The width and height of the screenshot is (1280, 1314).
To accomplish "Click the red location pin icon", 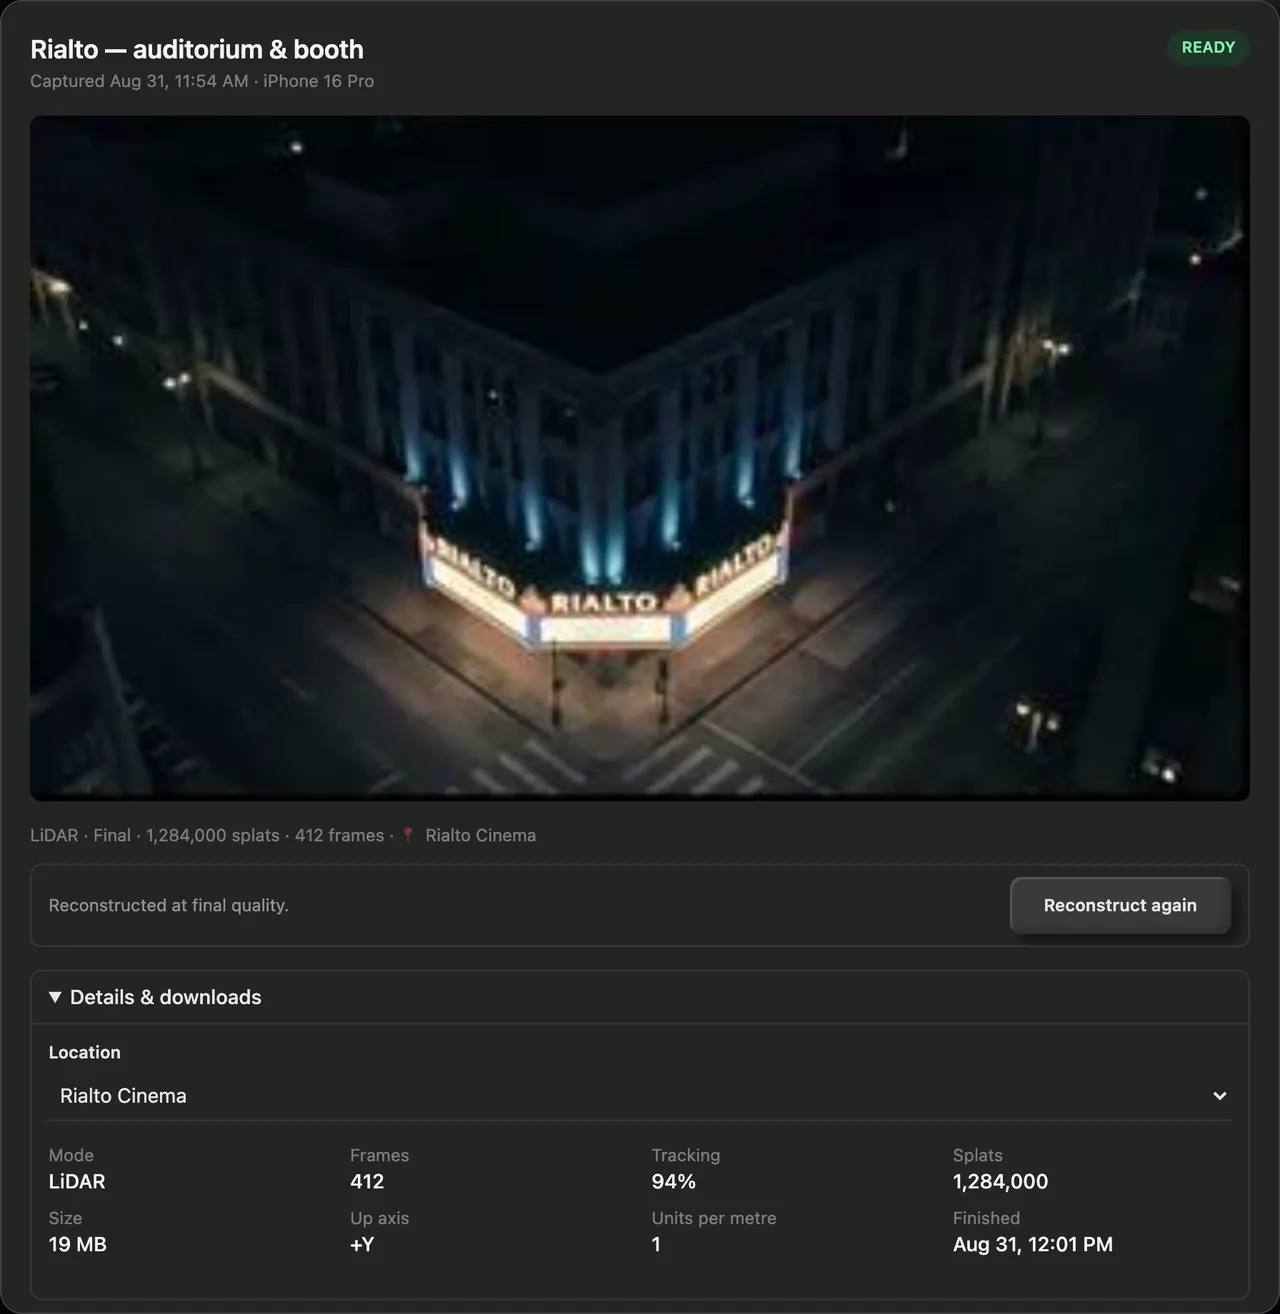I will [x=407, y=835].
